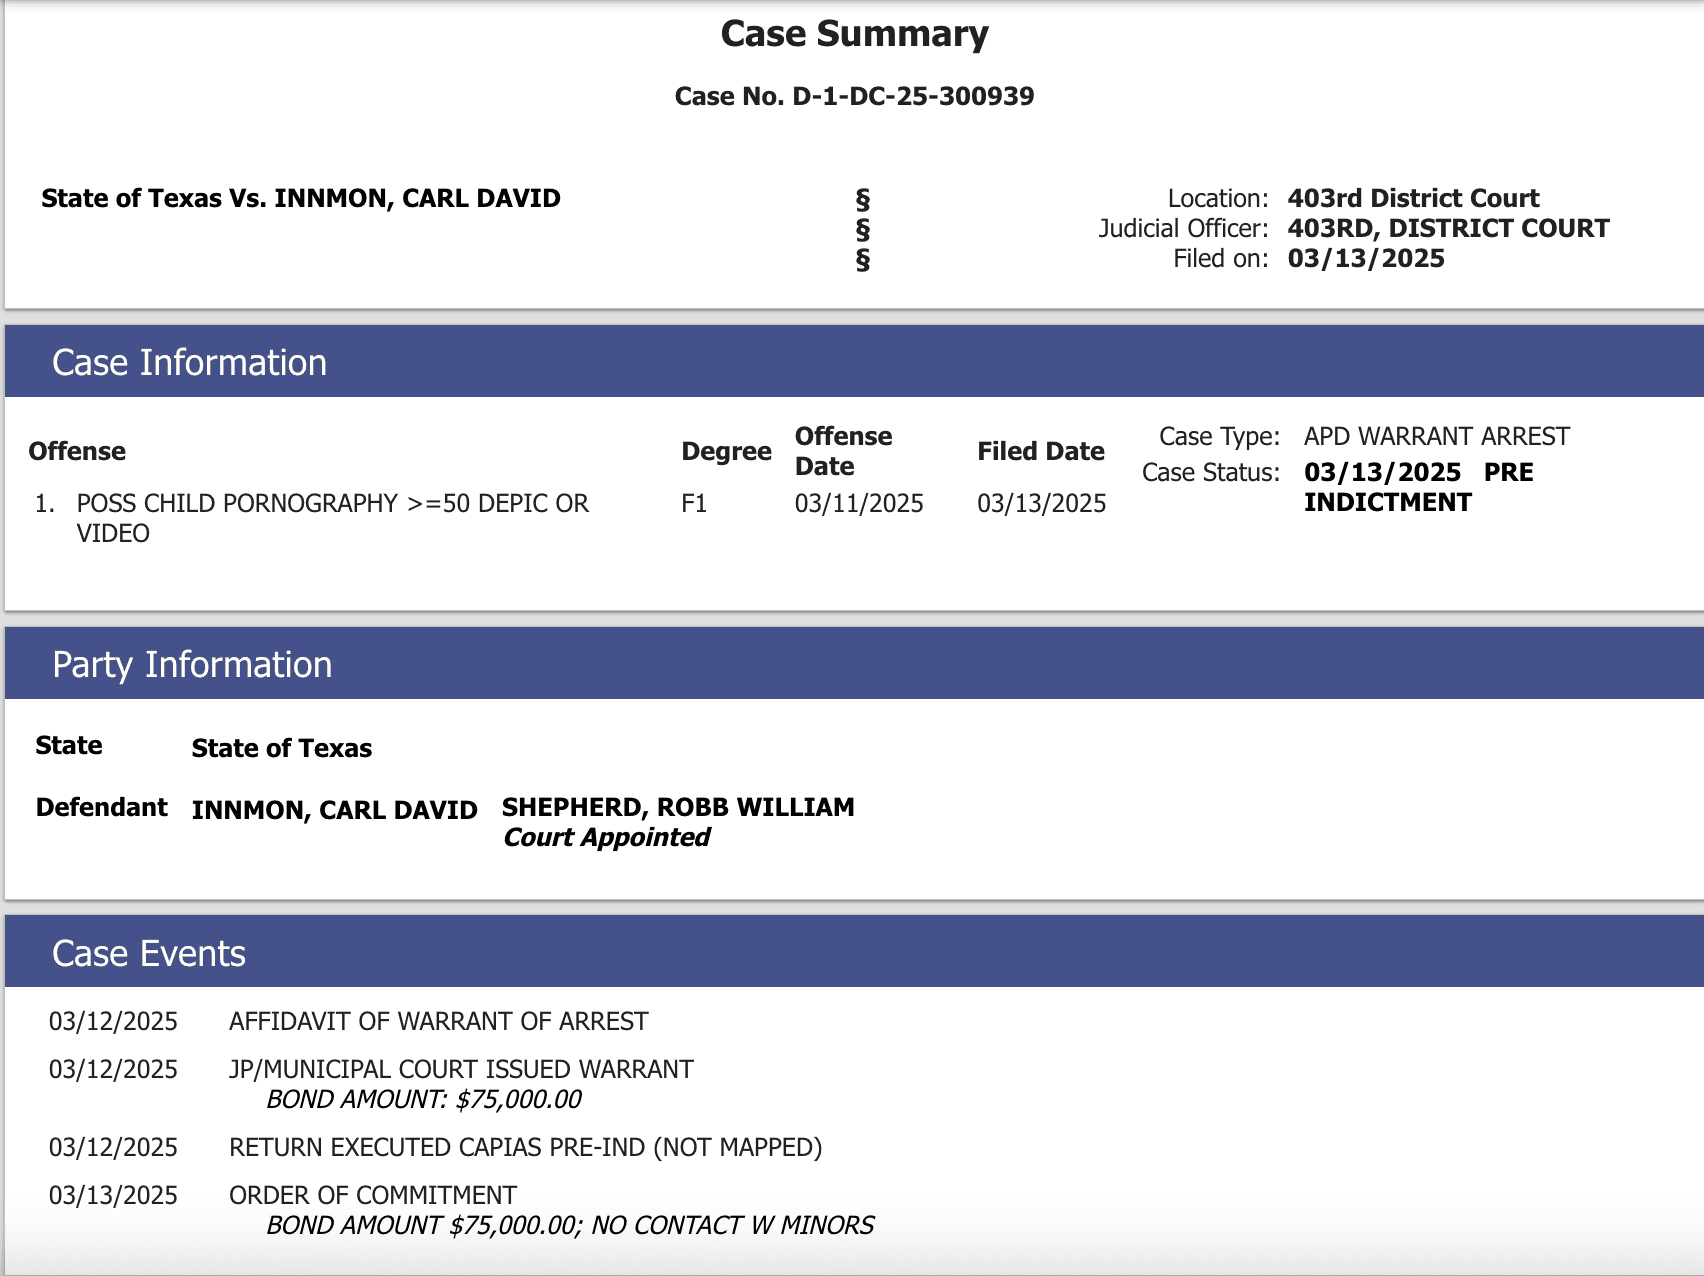Click the 403rd District Court location
Image resolution: width=1704 pixels, height=1276 pixels.
pyautogui.click(x=1413, y=198)
